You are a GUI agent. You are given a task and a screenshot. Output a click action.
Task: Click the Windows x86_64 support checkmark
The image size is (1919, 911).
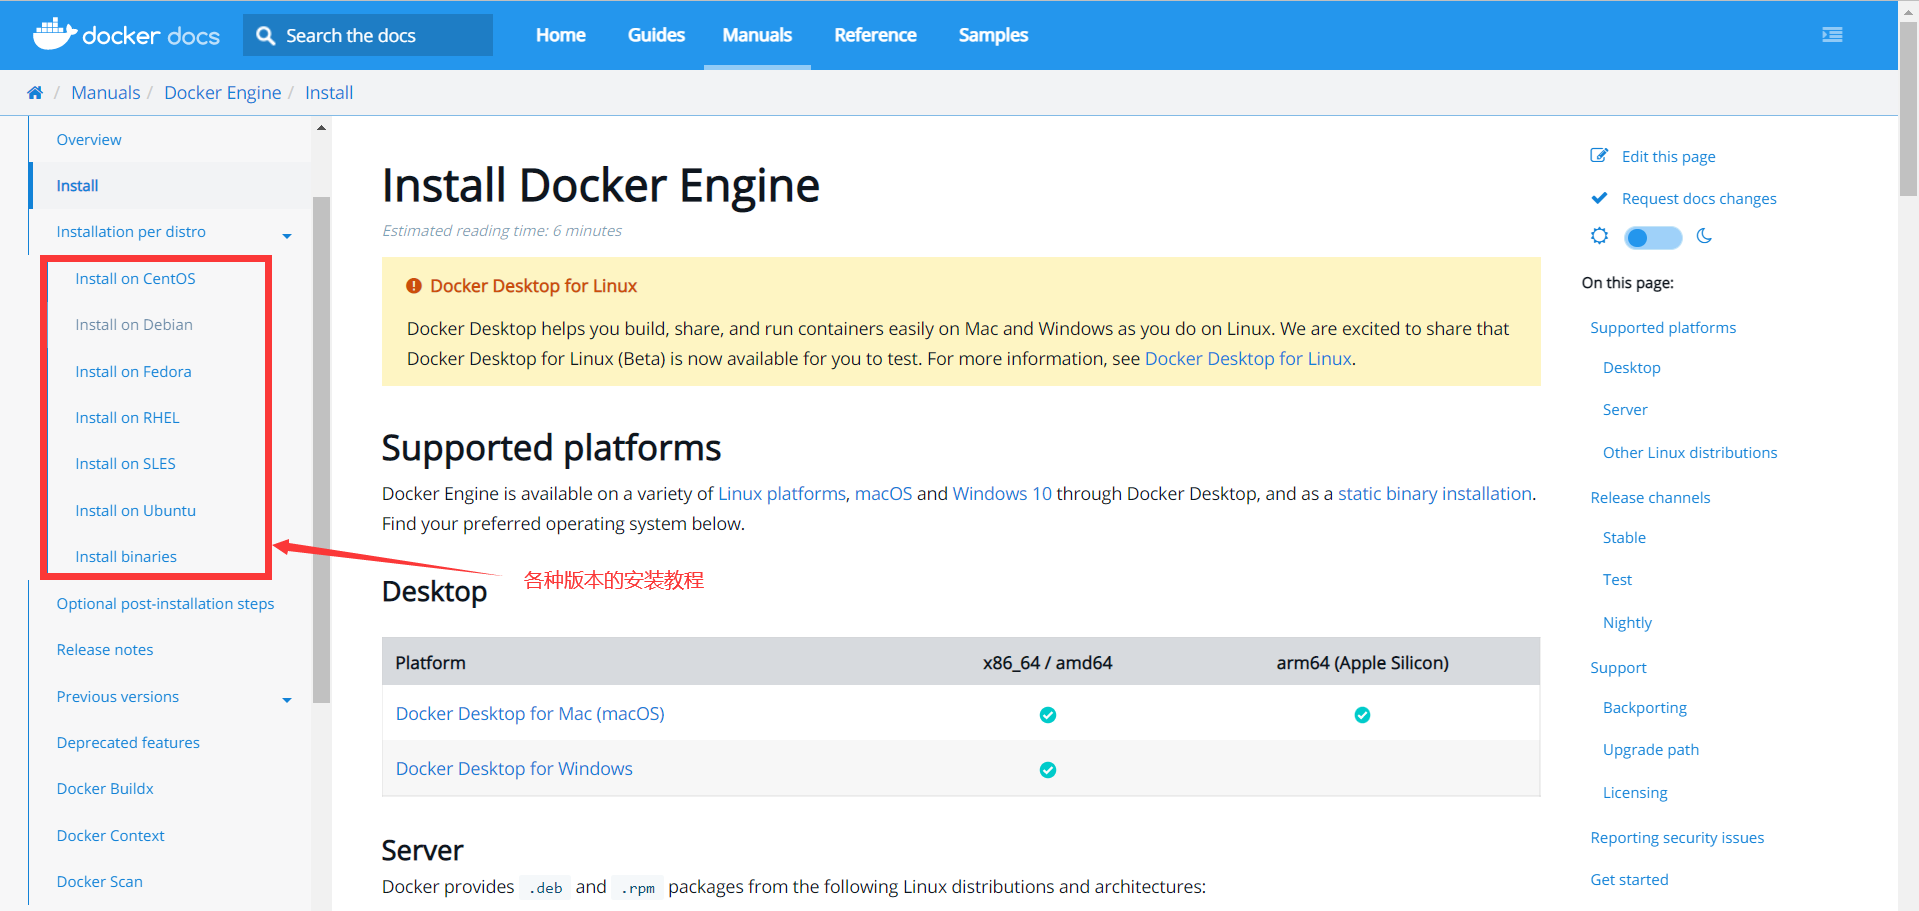point(1048,770)
